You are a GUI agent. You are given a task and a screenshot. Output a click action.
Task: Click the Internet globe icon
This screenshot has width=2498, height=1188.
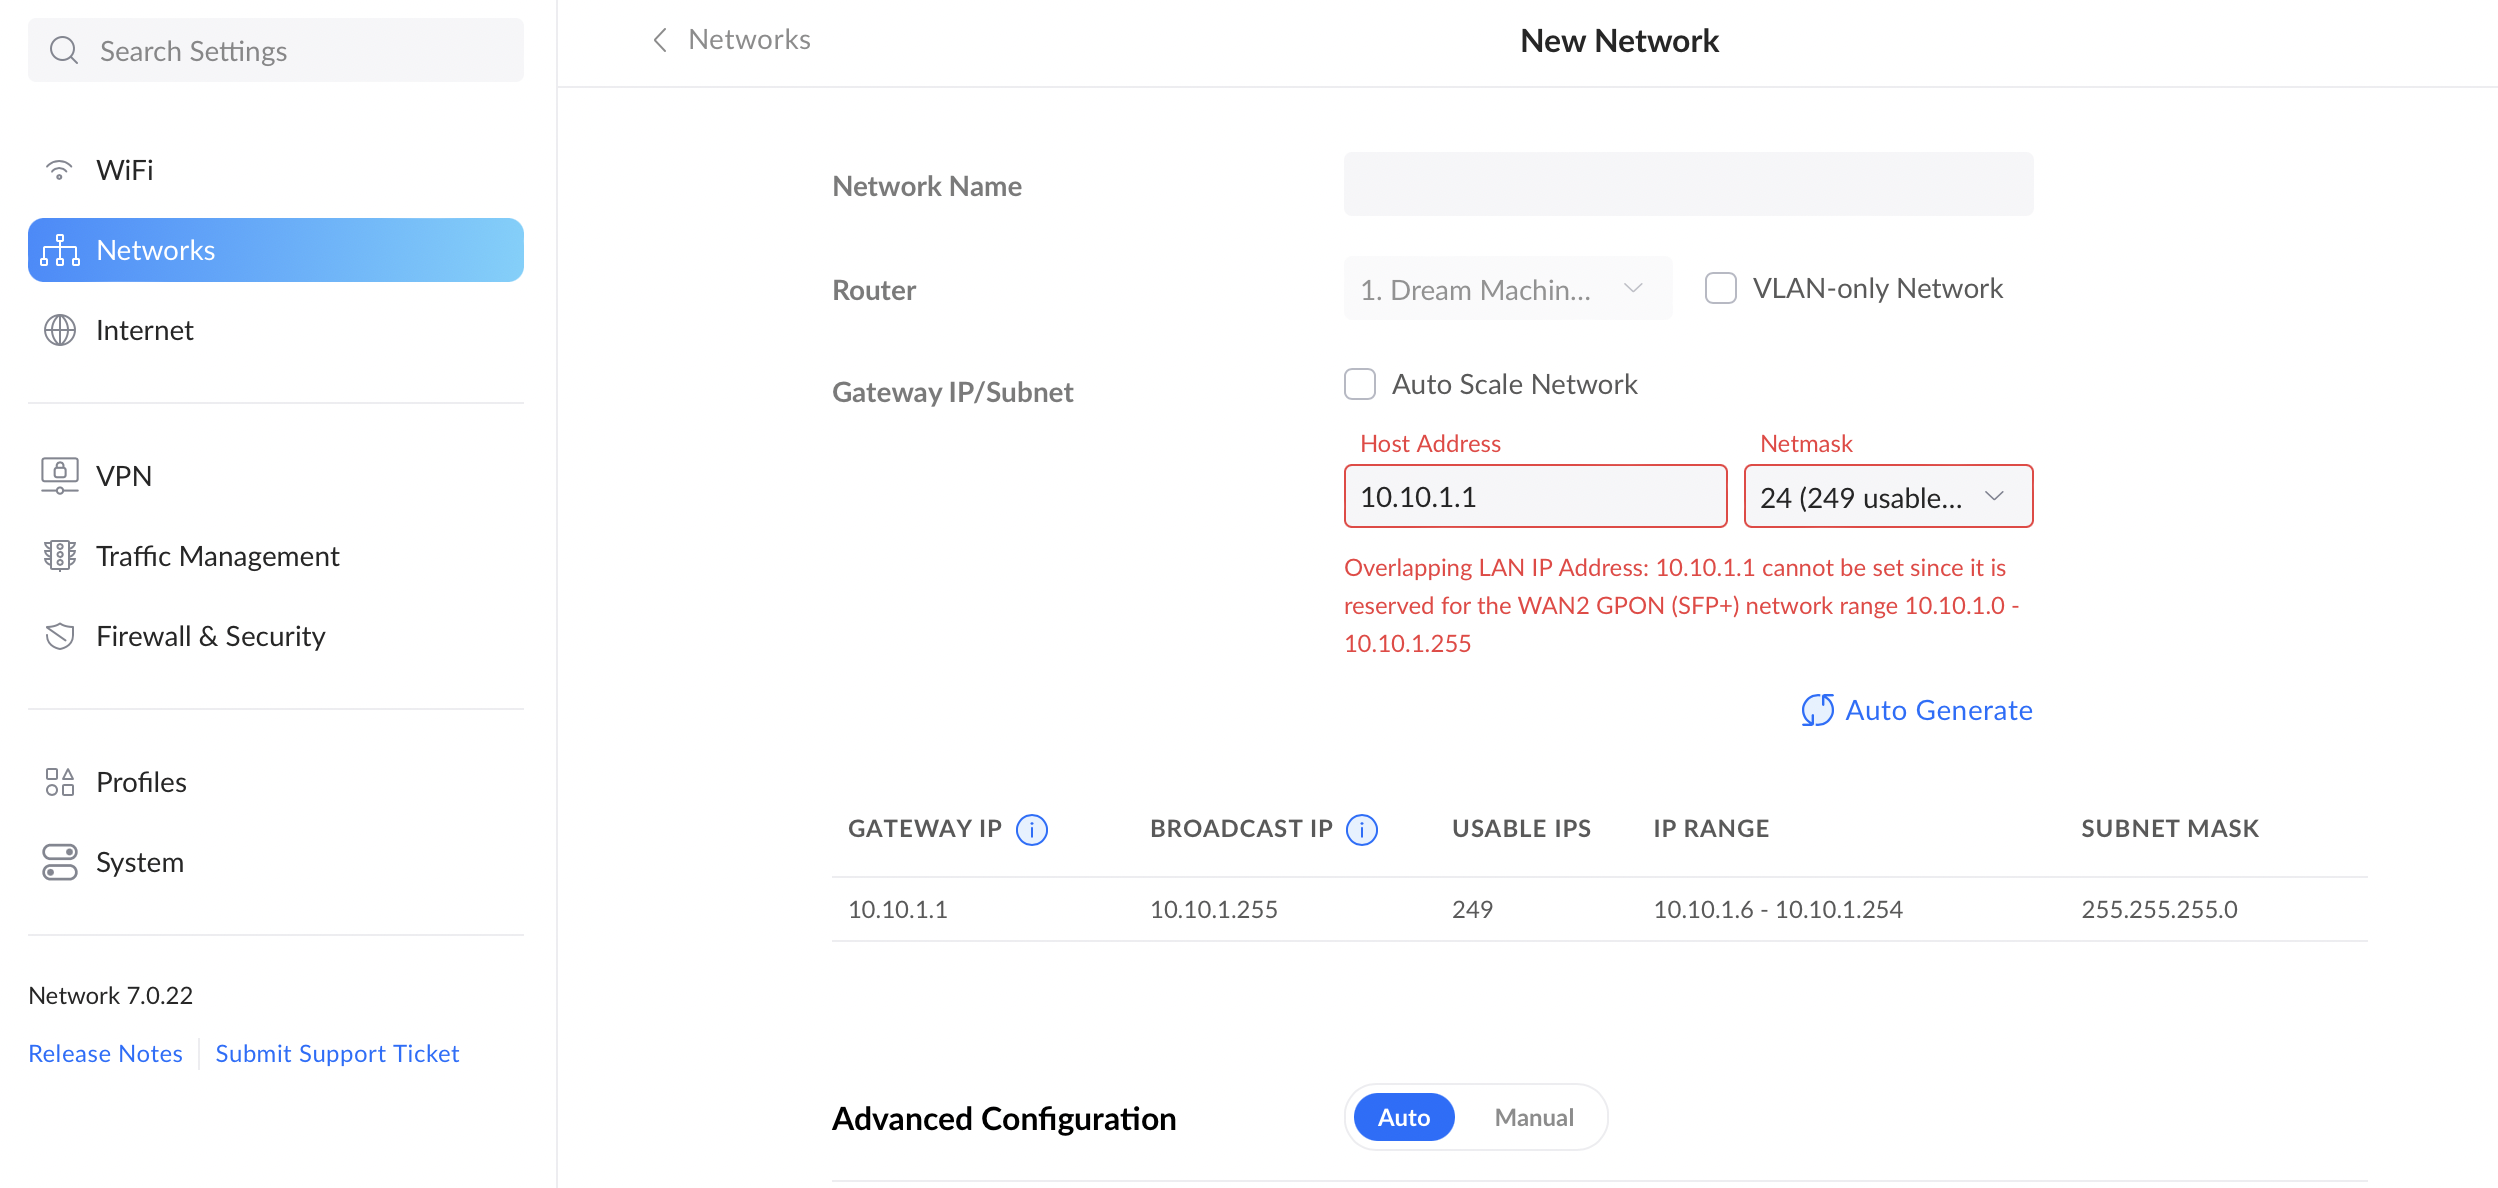pos(60,330)
